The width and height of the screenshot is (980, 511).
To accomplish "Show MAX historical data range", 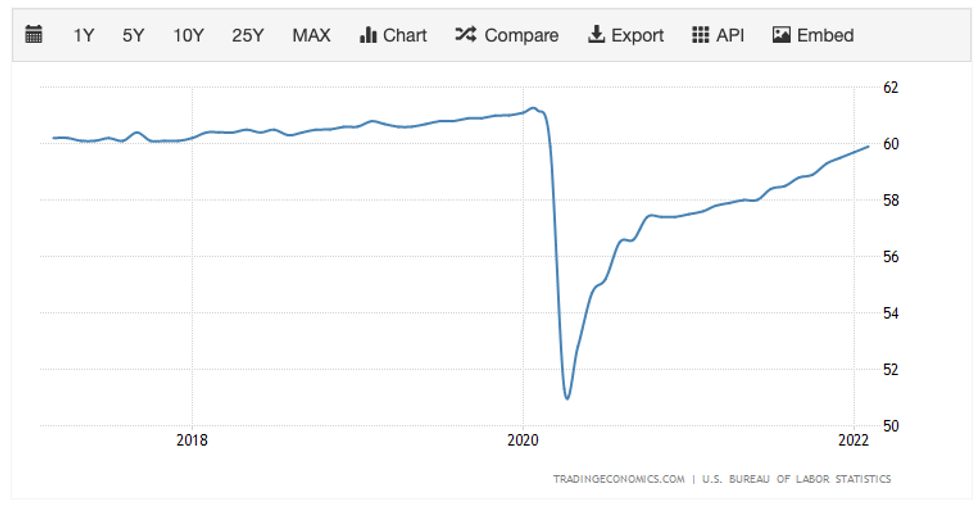I will (x=311, y=35).
